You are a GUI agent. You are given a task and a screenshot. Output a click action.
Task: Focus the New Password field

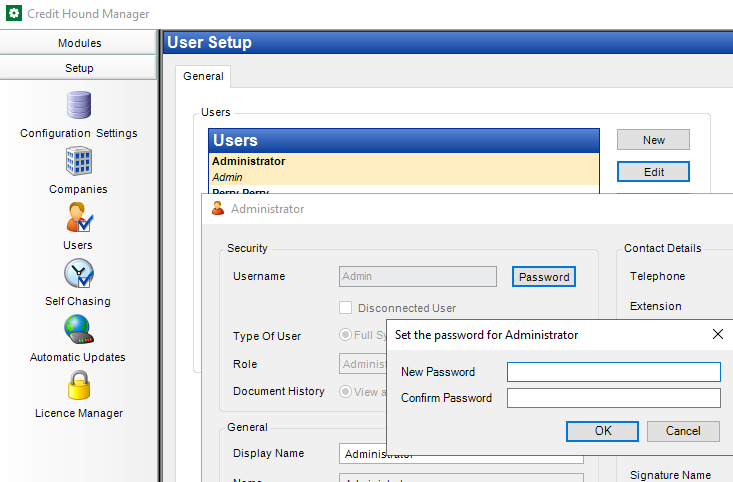pos(614,372)
